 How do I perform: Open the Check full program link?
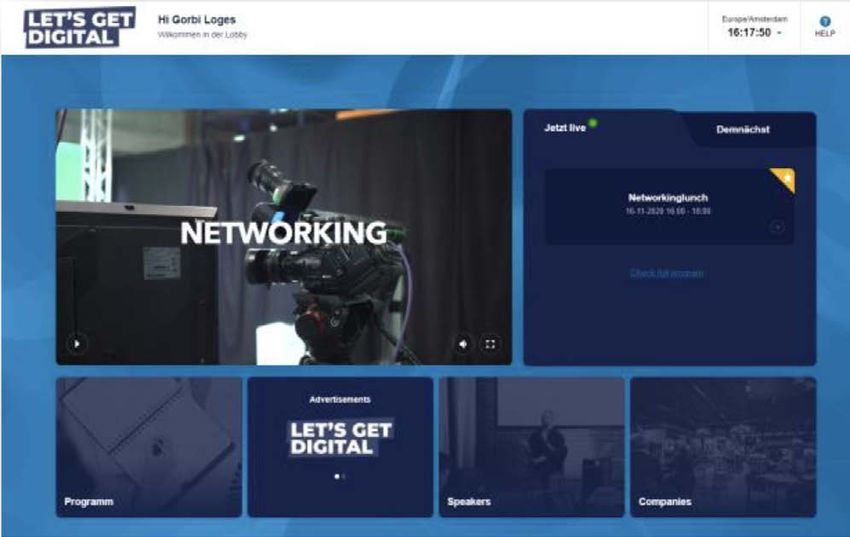tap(667, 273)
